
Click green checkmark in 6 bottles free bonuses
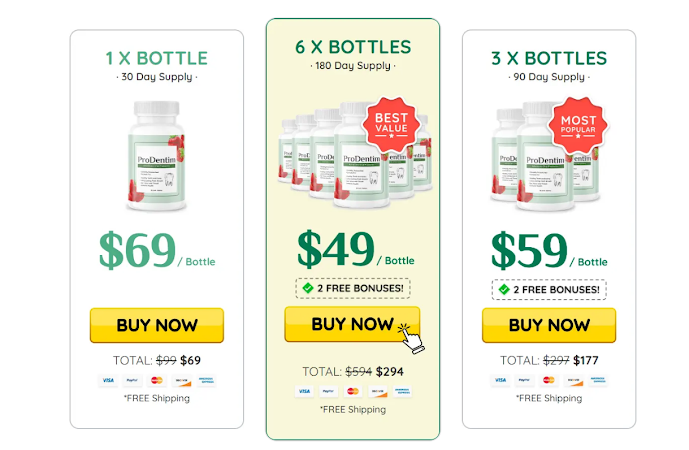(x=308, y=288)
